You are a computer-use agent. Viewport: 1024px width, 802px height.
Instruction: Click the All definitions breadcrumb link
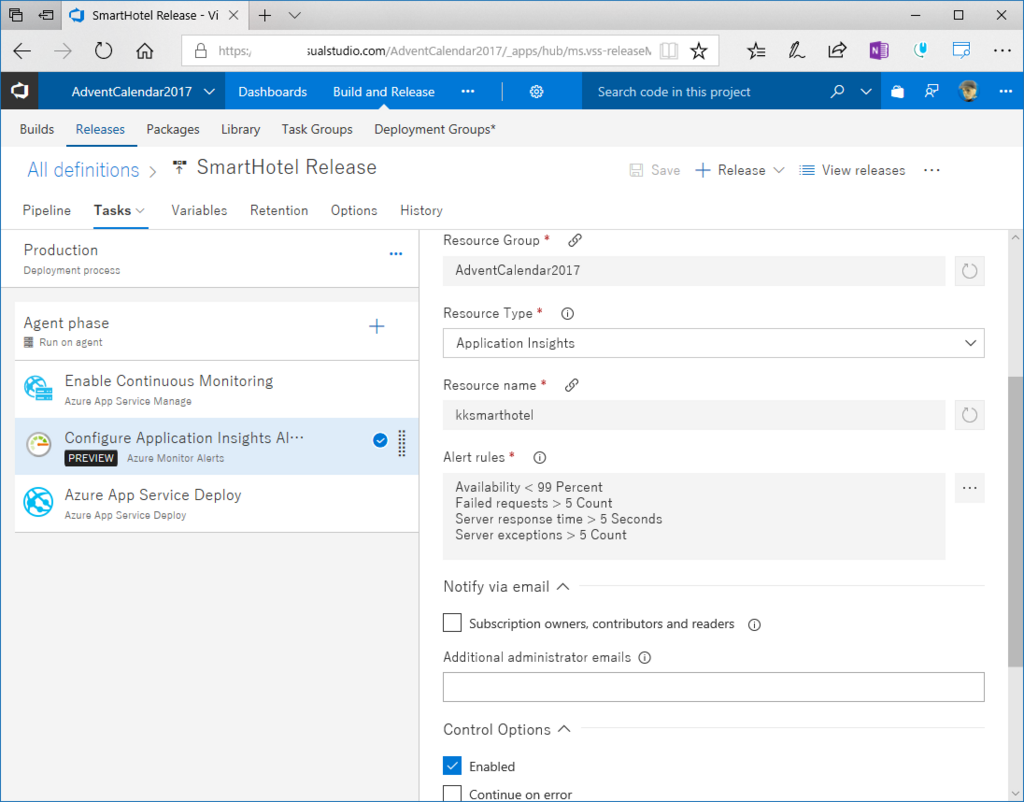[x=83, y=170]
